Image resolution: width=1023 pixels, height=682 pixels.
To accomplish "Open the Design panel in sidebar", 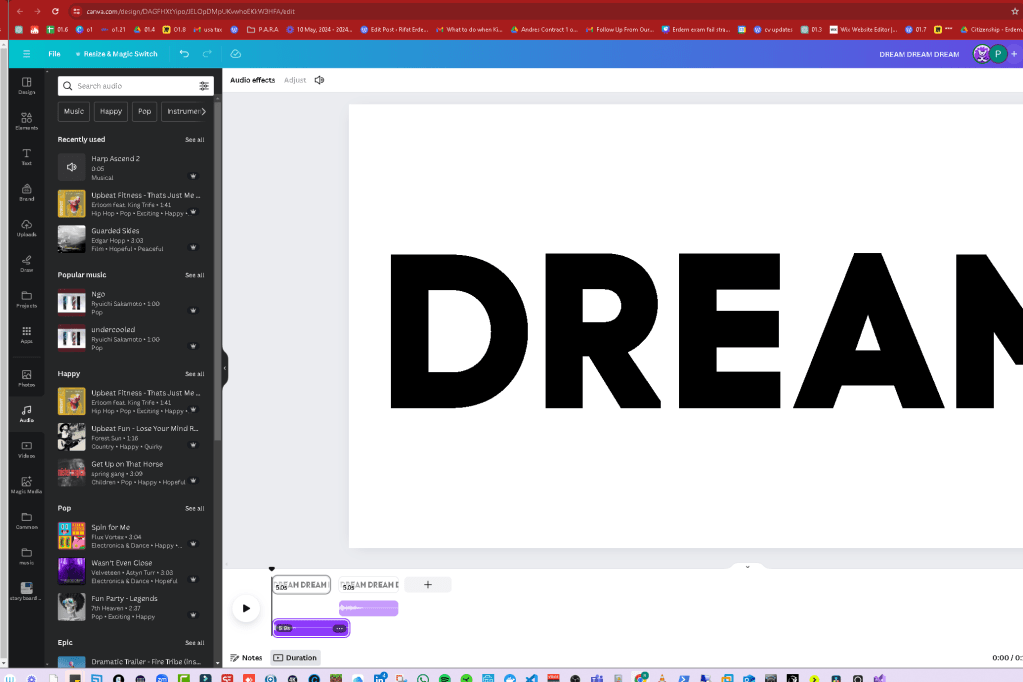I will (x=26, y=85).
